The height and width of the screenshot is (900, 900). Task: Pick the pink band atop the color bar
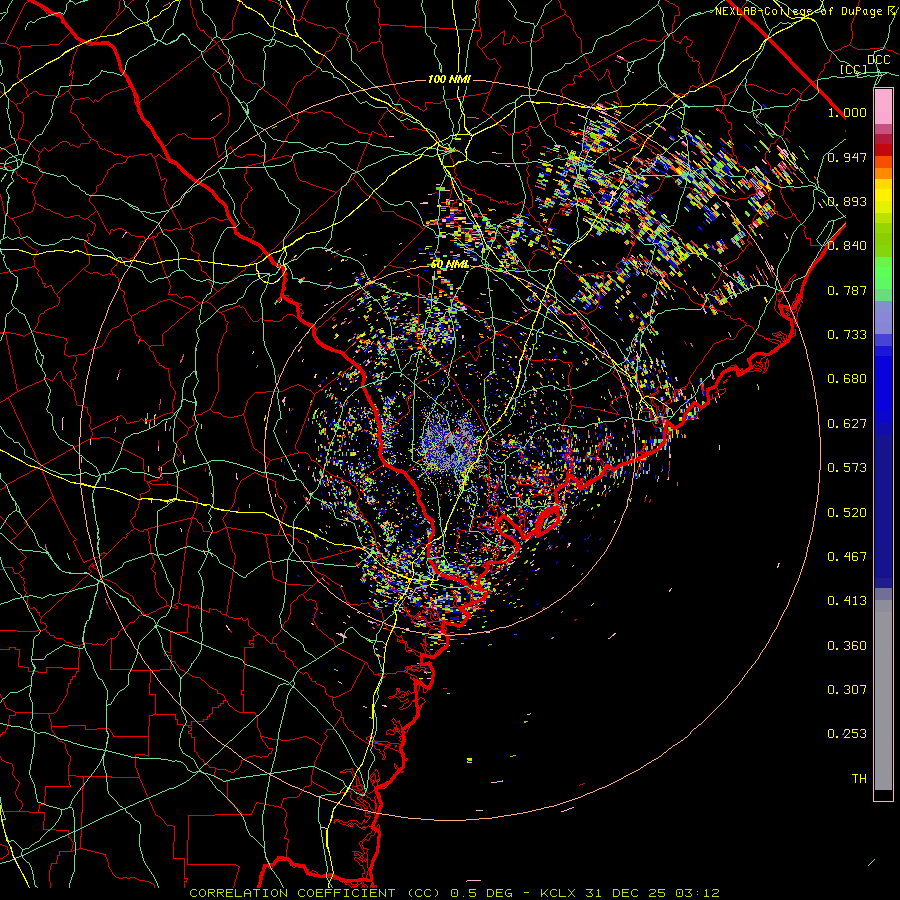pos(883,107)
